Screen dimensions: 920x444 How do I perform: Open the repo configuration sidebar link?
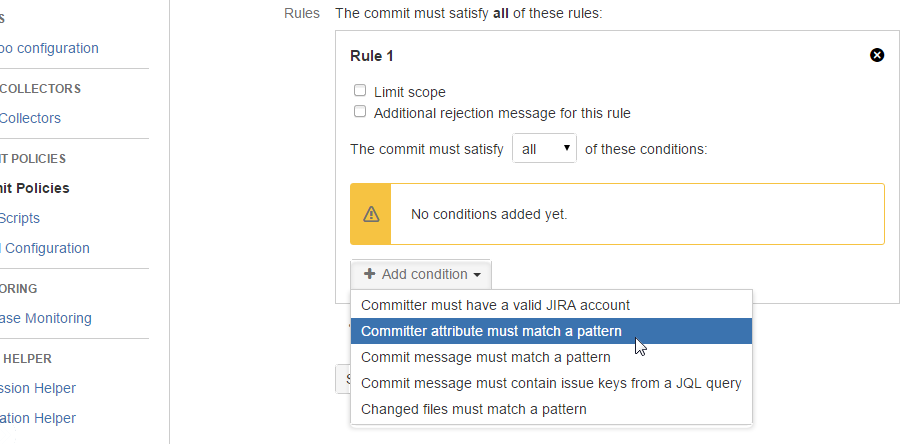[x=49, y=48]
